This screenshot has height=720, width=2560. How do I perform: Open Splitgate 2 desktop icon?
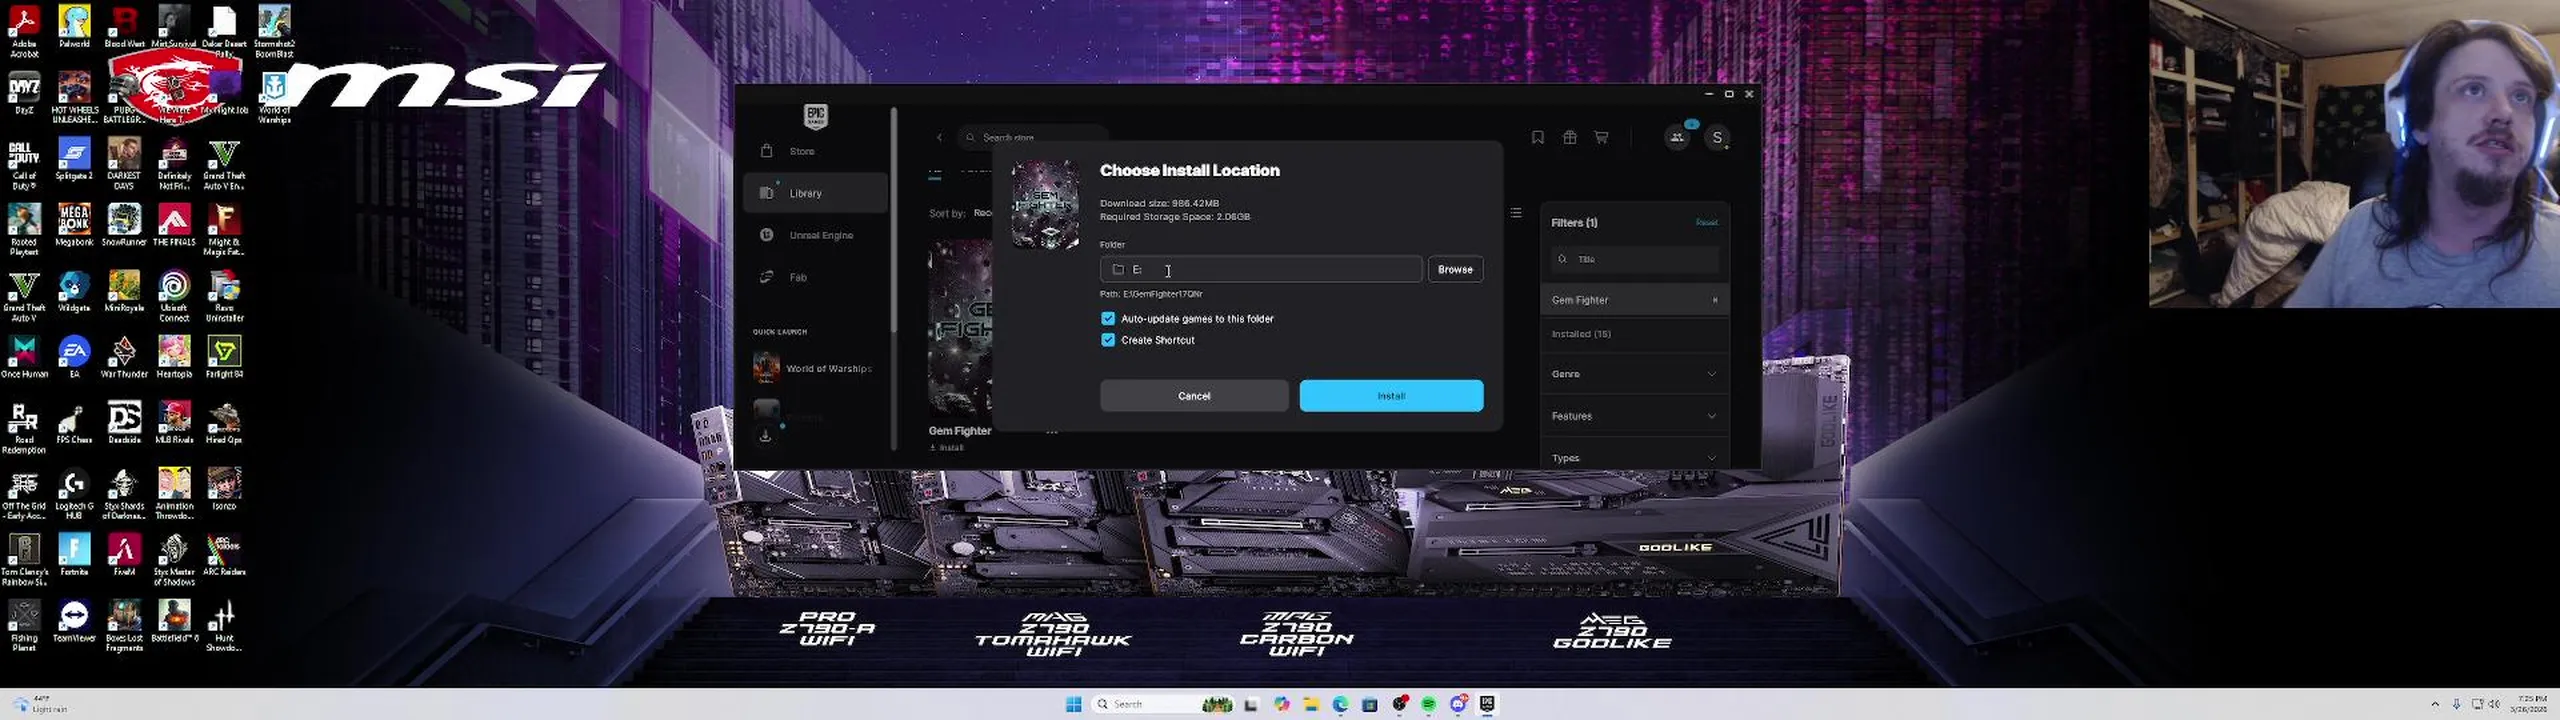[x=74, y=159]
